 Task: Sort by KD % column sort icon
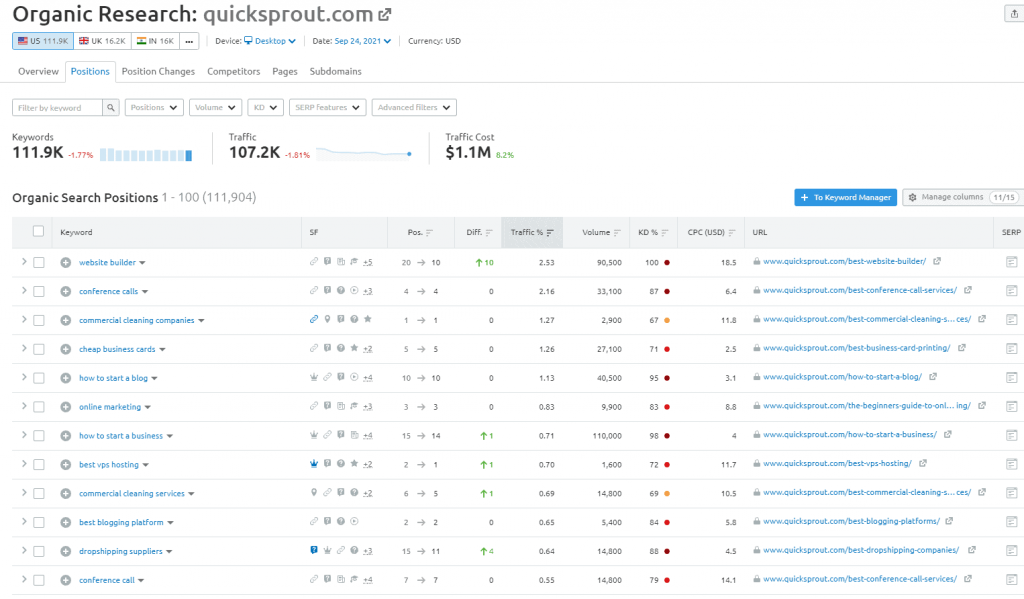pos(665,233)
